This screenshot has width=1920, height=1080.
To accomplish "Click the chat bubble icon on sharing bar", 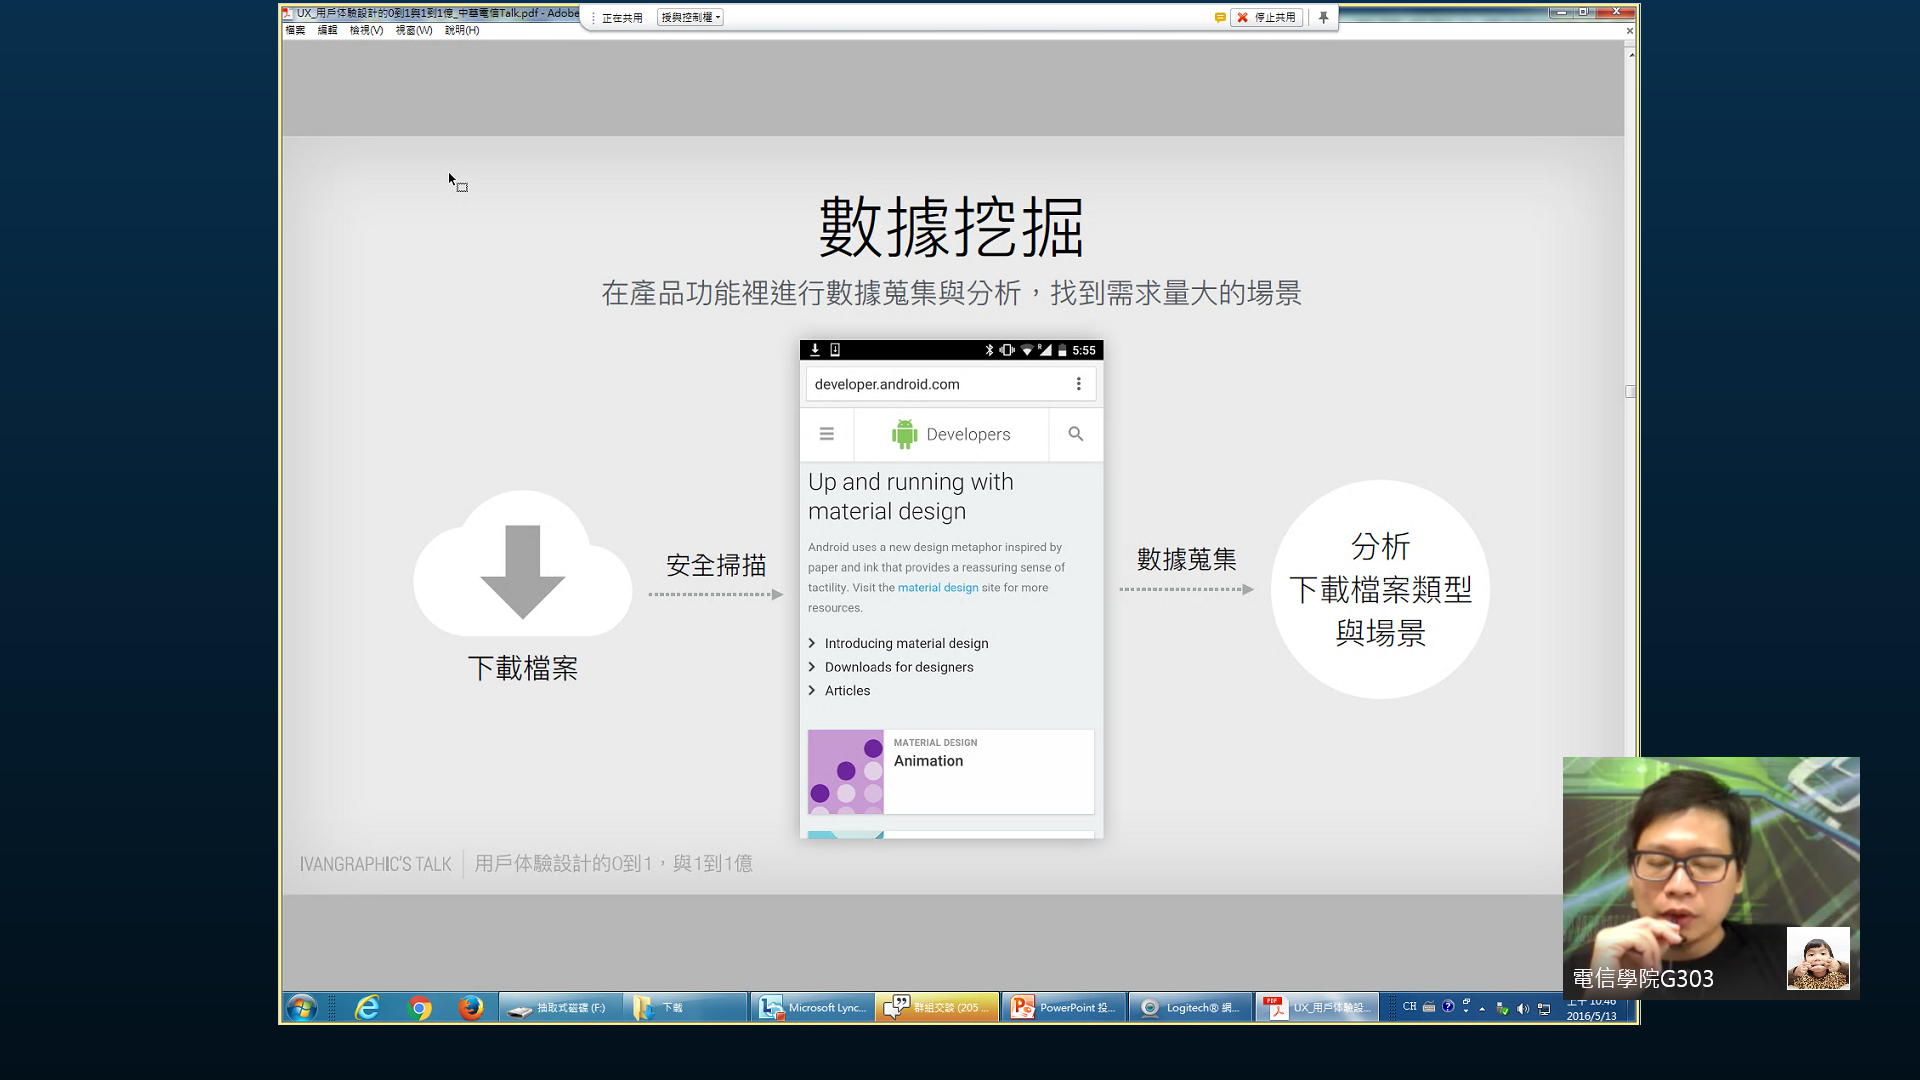I will click(1219, 17).
